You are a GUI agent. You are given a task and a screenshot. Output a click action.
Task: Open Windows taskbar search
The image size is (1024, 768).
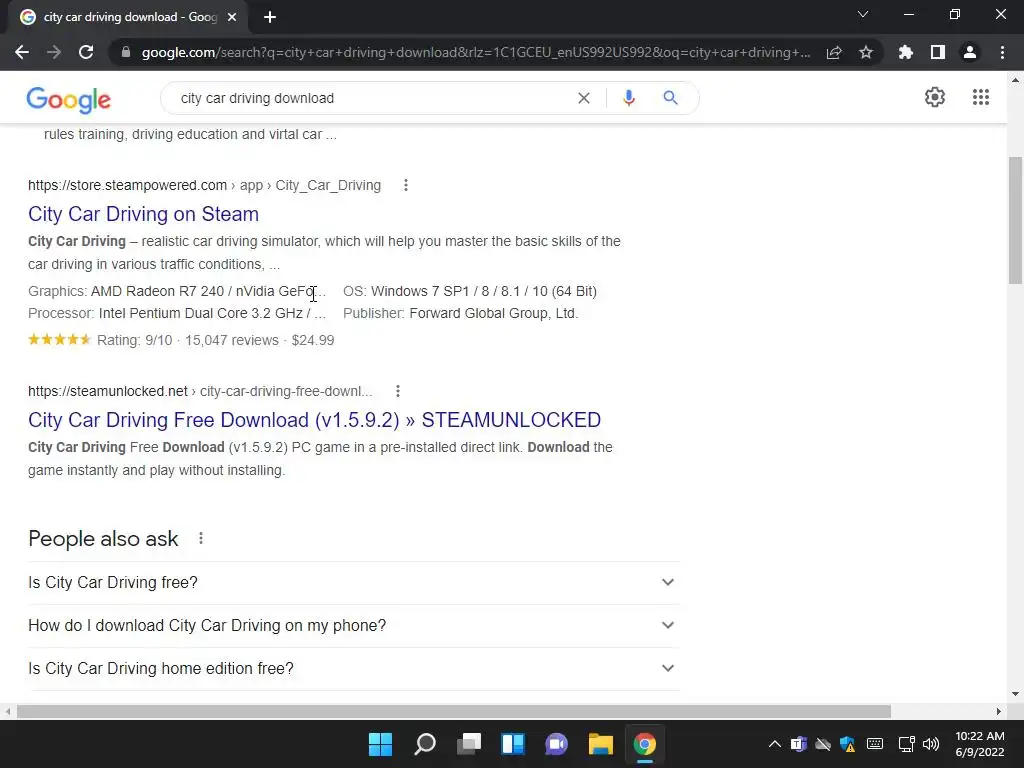click(x=424, y=744)
